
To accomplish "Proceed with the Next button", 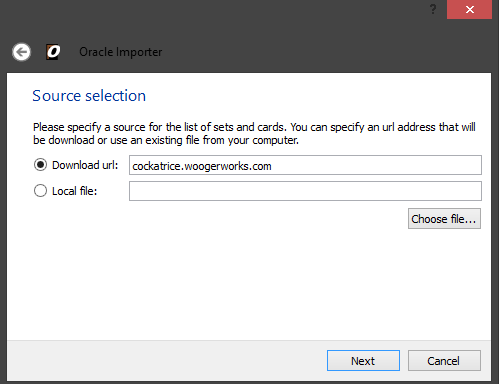I will pyautogui.click(x=363, y=361).
